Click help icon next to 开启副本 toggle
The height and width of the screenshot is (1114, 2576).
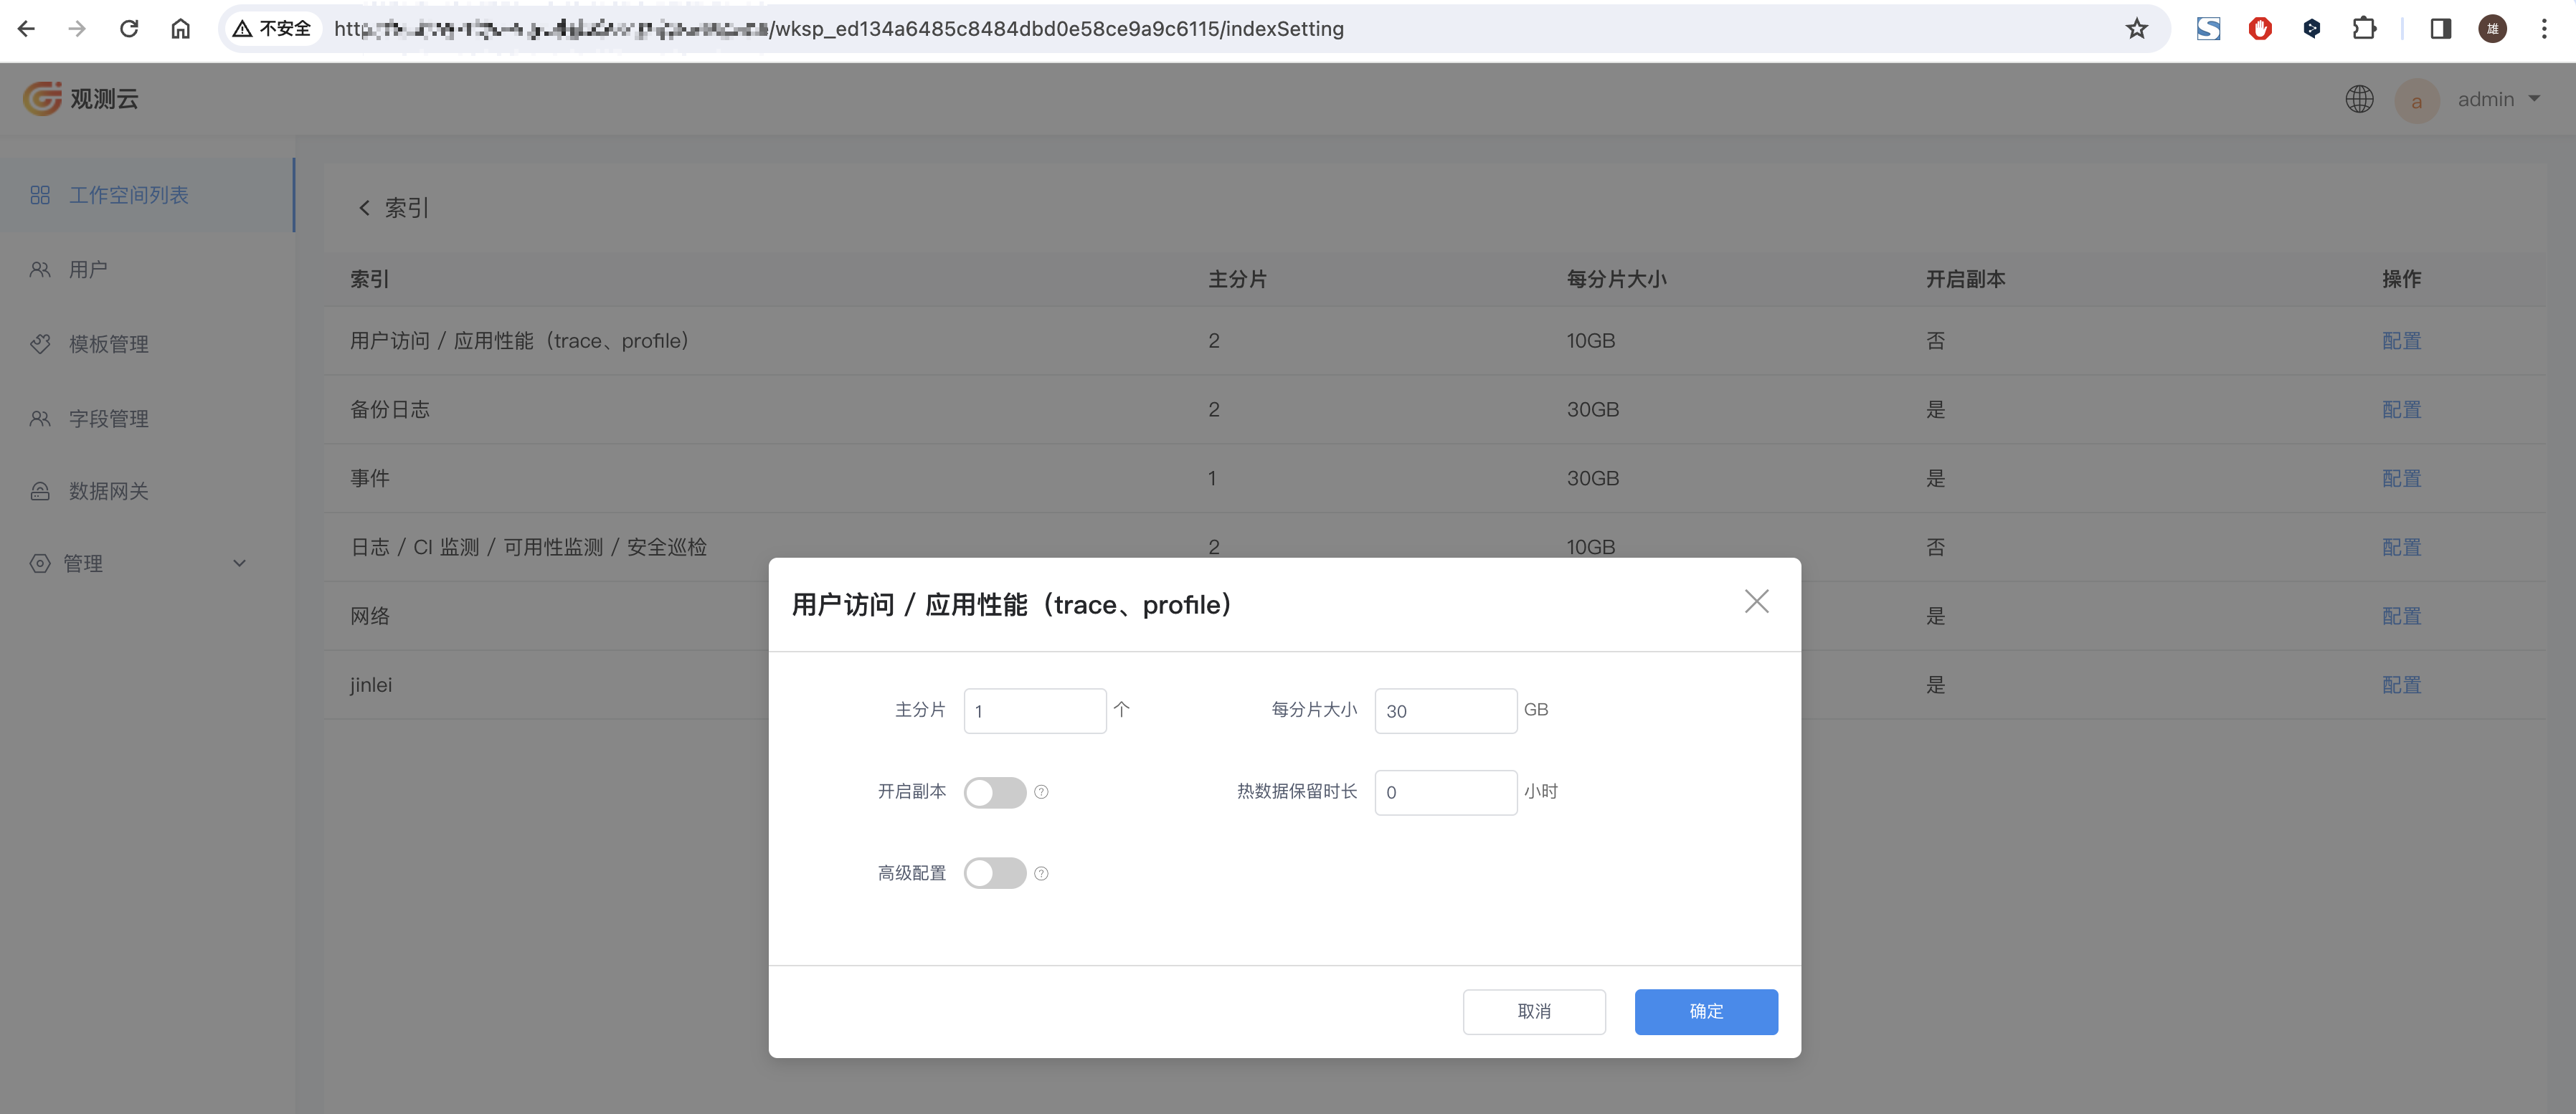point(1041,792)
